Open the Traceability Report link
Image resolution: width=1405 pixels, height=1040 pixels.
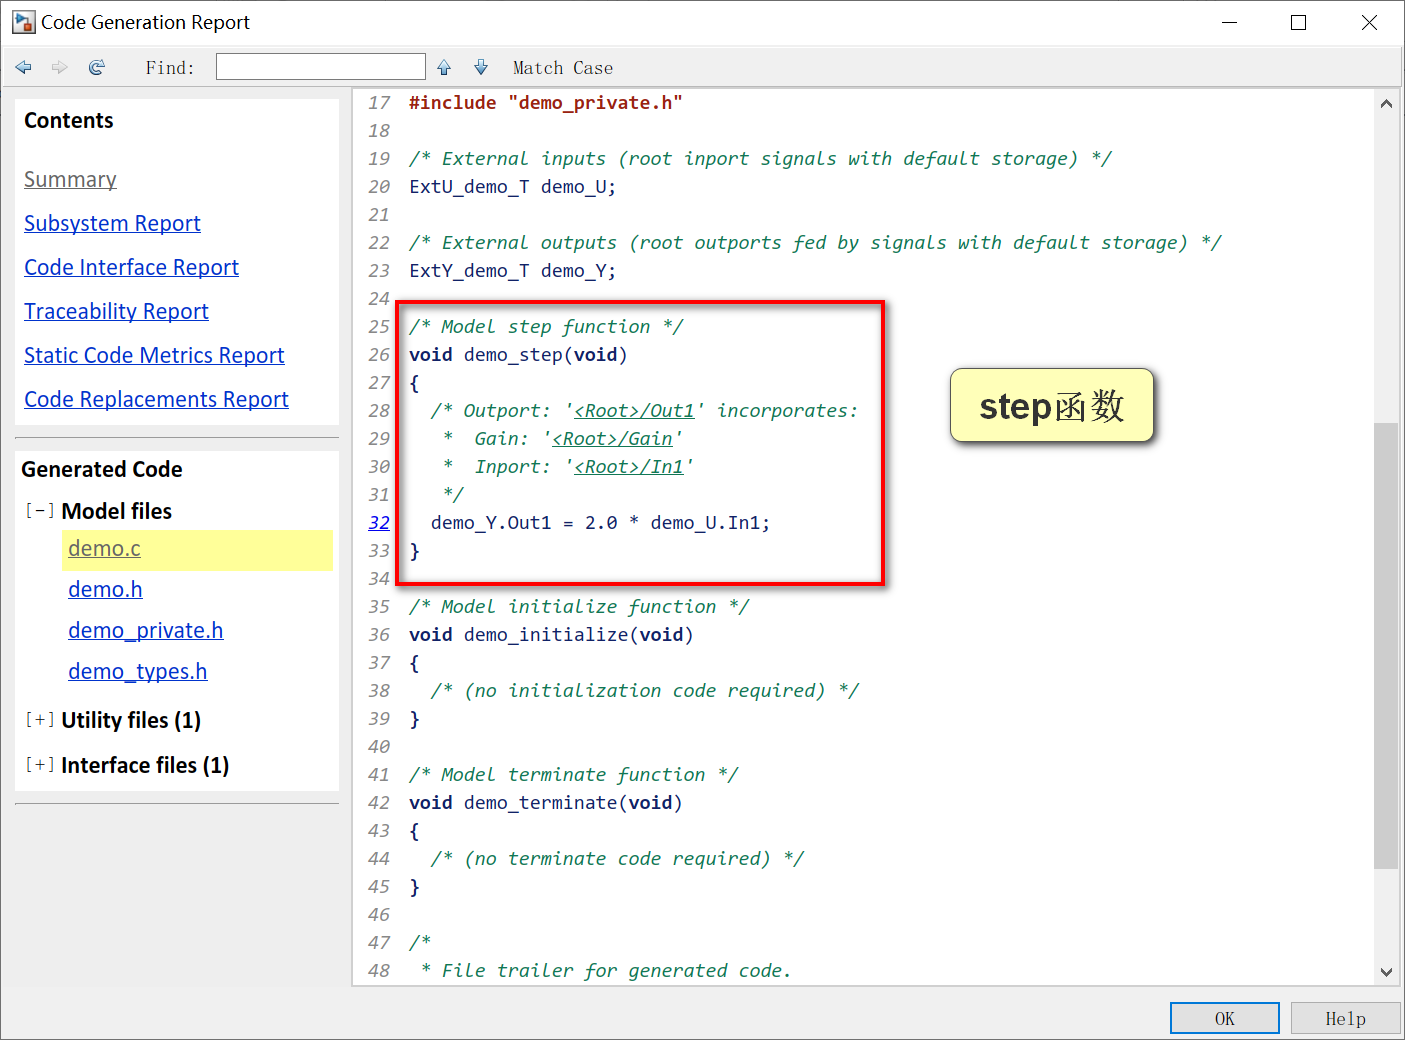(116, 311)
